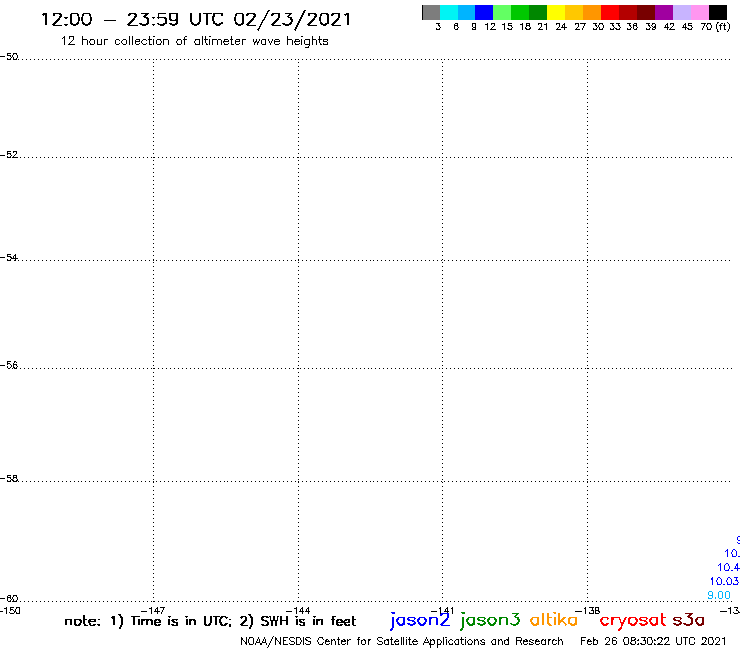Pick the purple legend swatch
740x650 pixels.
pos(664,12)
